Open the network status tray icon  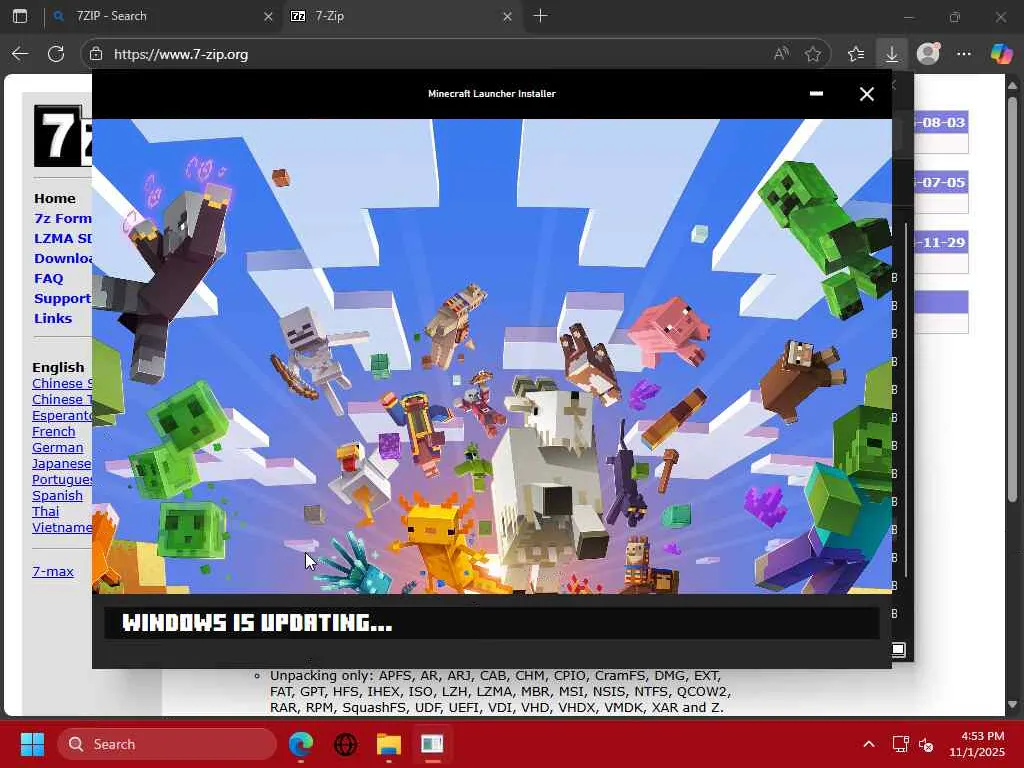coord(901,744)
